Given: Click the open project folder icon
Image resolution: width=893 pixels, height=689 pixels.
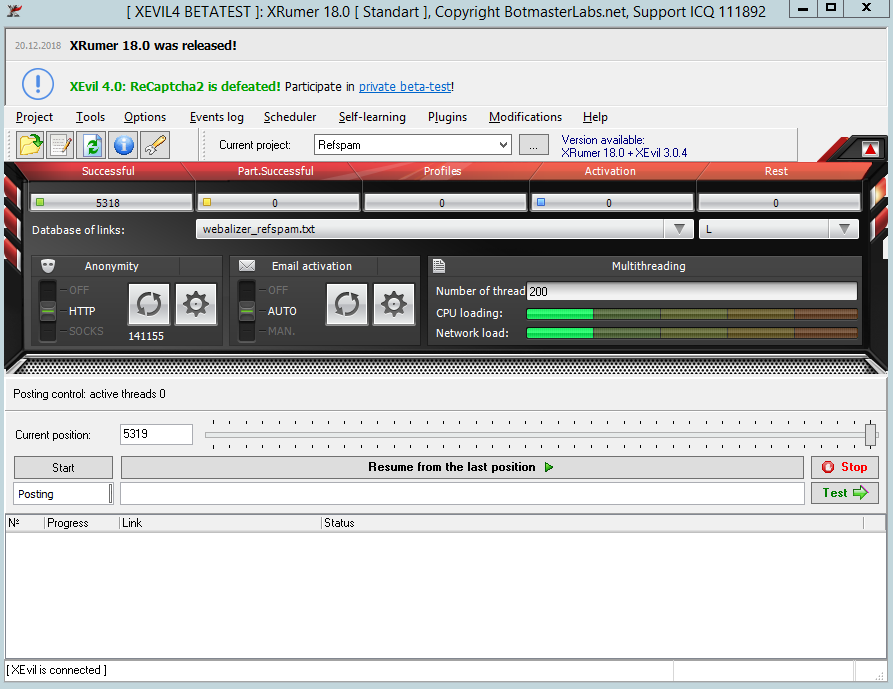Looking at the screenshot, I should (30, 145).
